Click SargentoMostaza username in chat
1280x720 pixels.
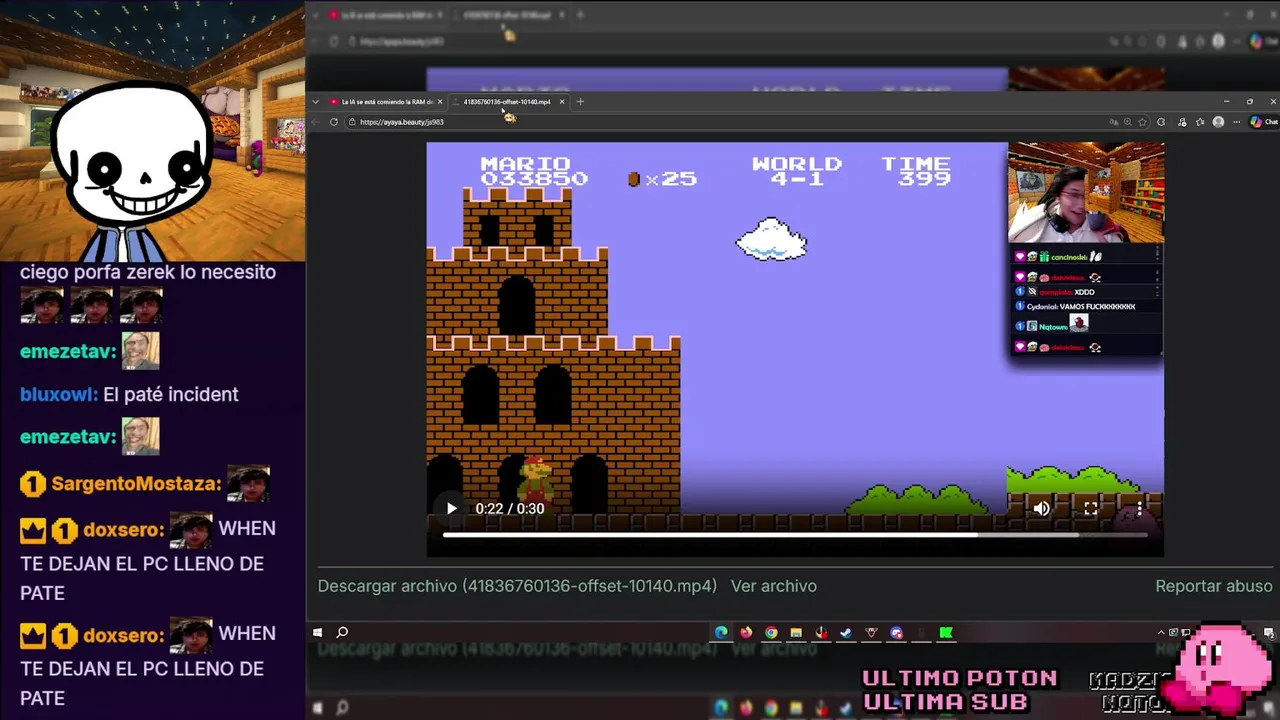[x=135, y=484]
